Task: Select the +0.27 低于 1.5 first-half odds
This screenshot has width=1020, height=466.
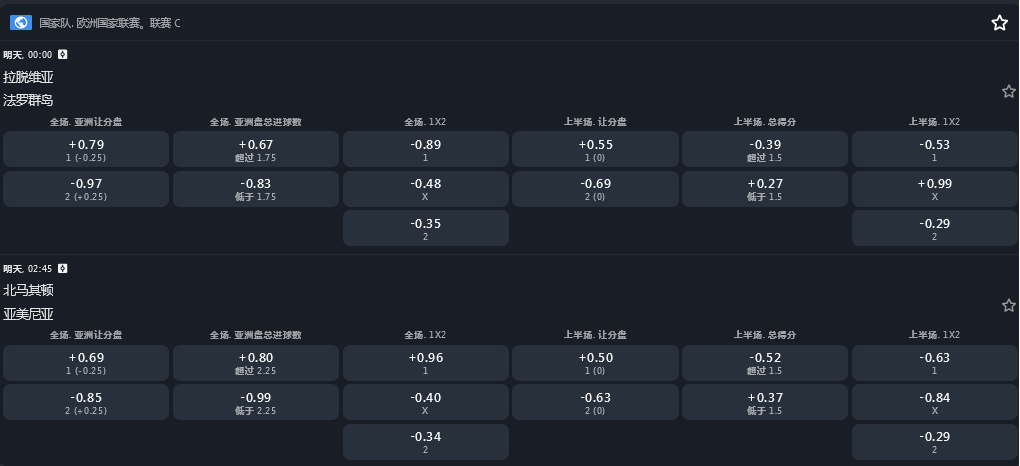Action: click(x=764, y=189)
